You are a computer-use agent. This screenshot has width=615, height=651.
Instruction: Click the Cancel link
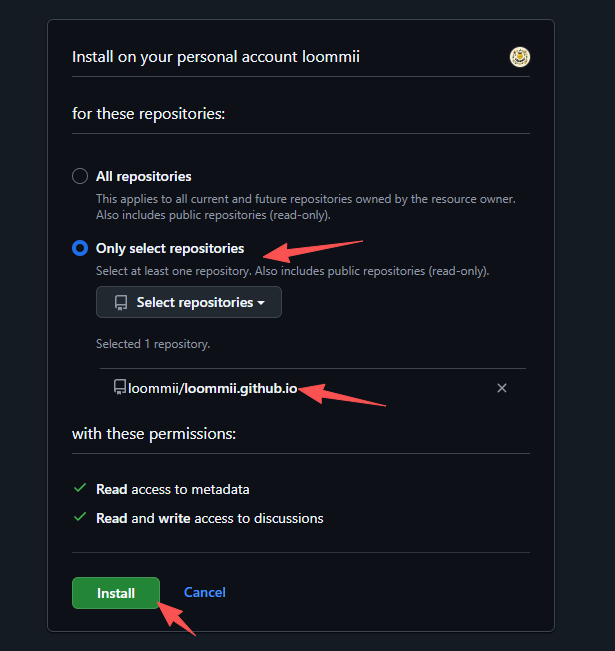click(x=205, y=592)
